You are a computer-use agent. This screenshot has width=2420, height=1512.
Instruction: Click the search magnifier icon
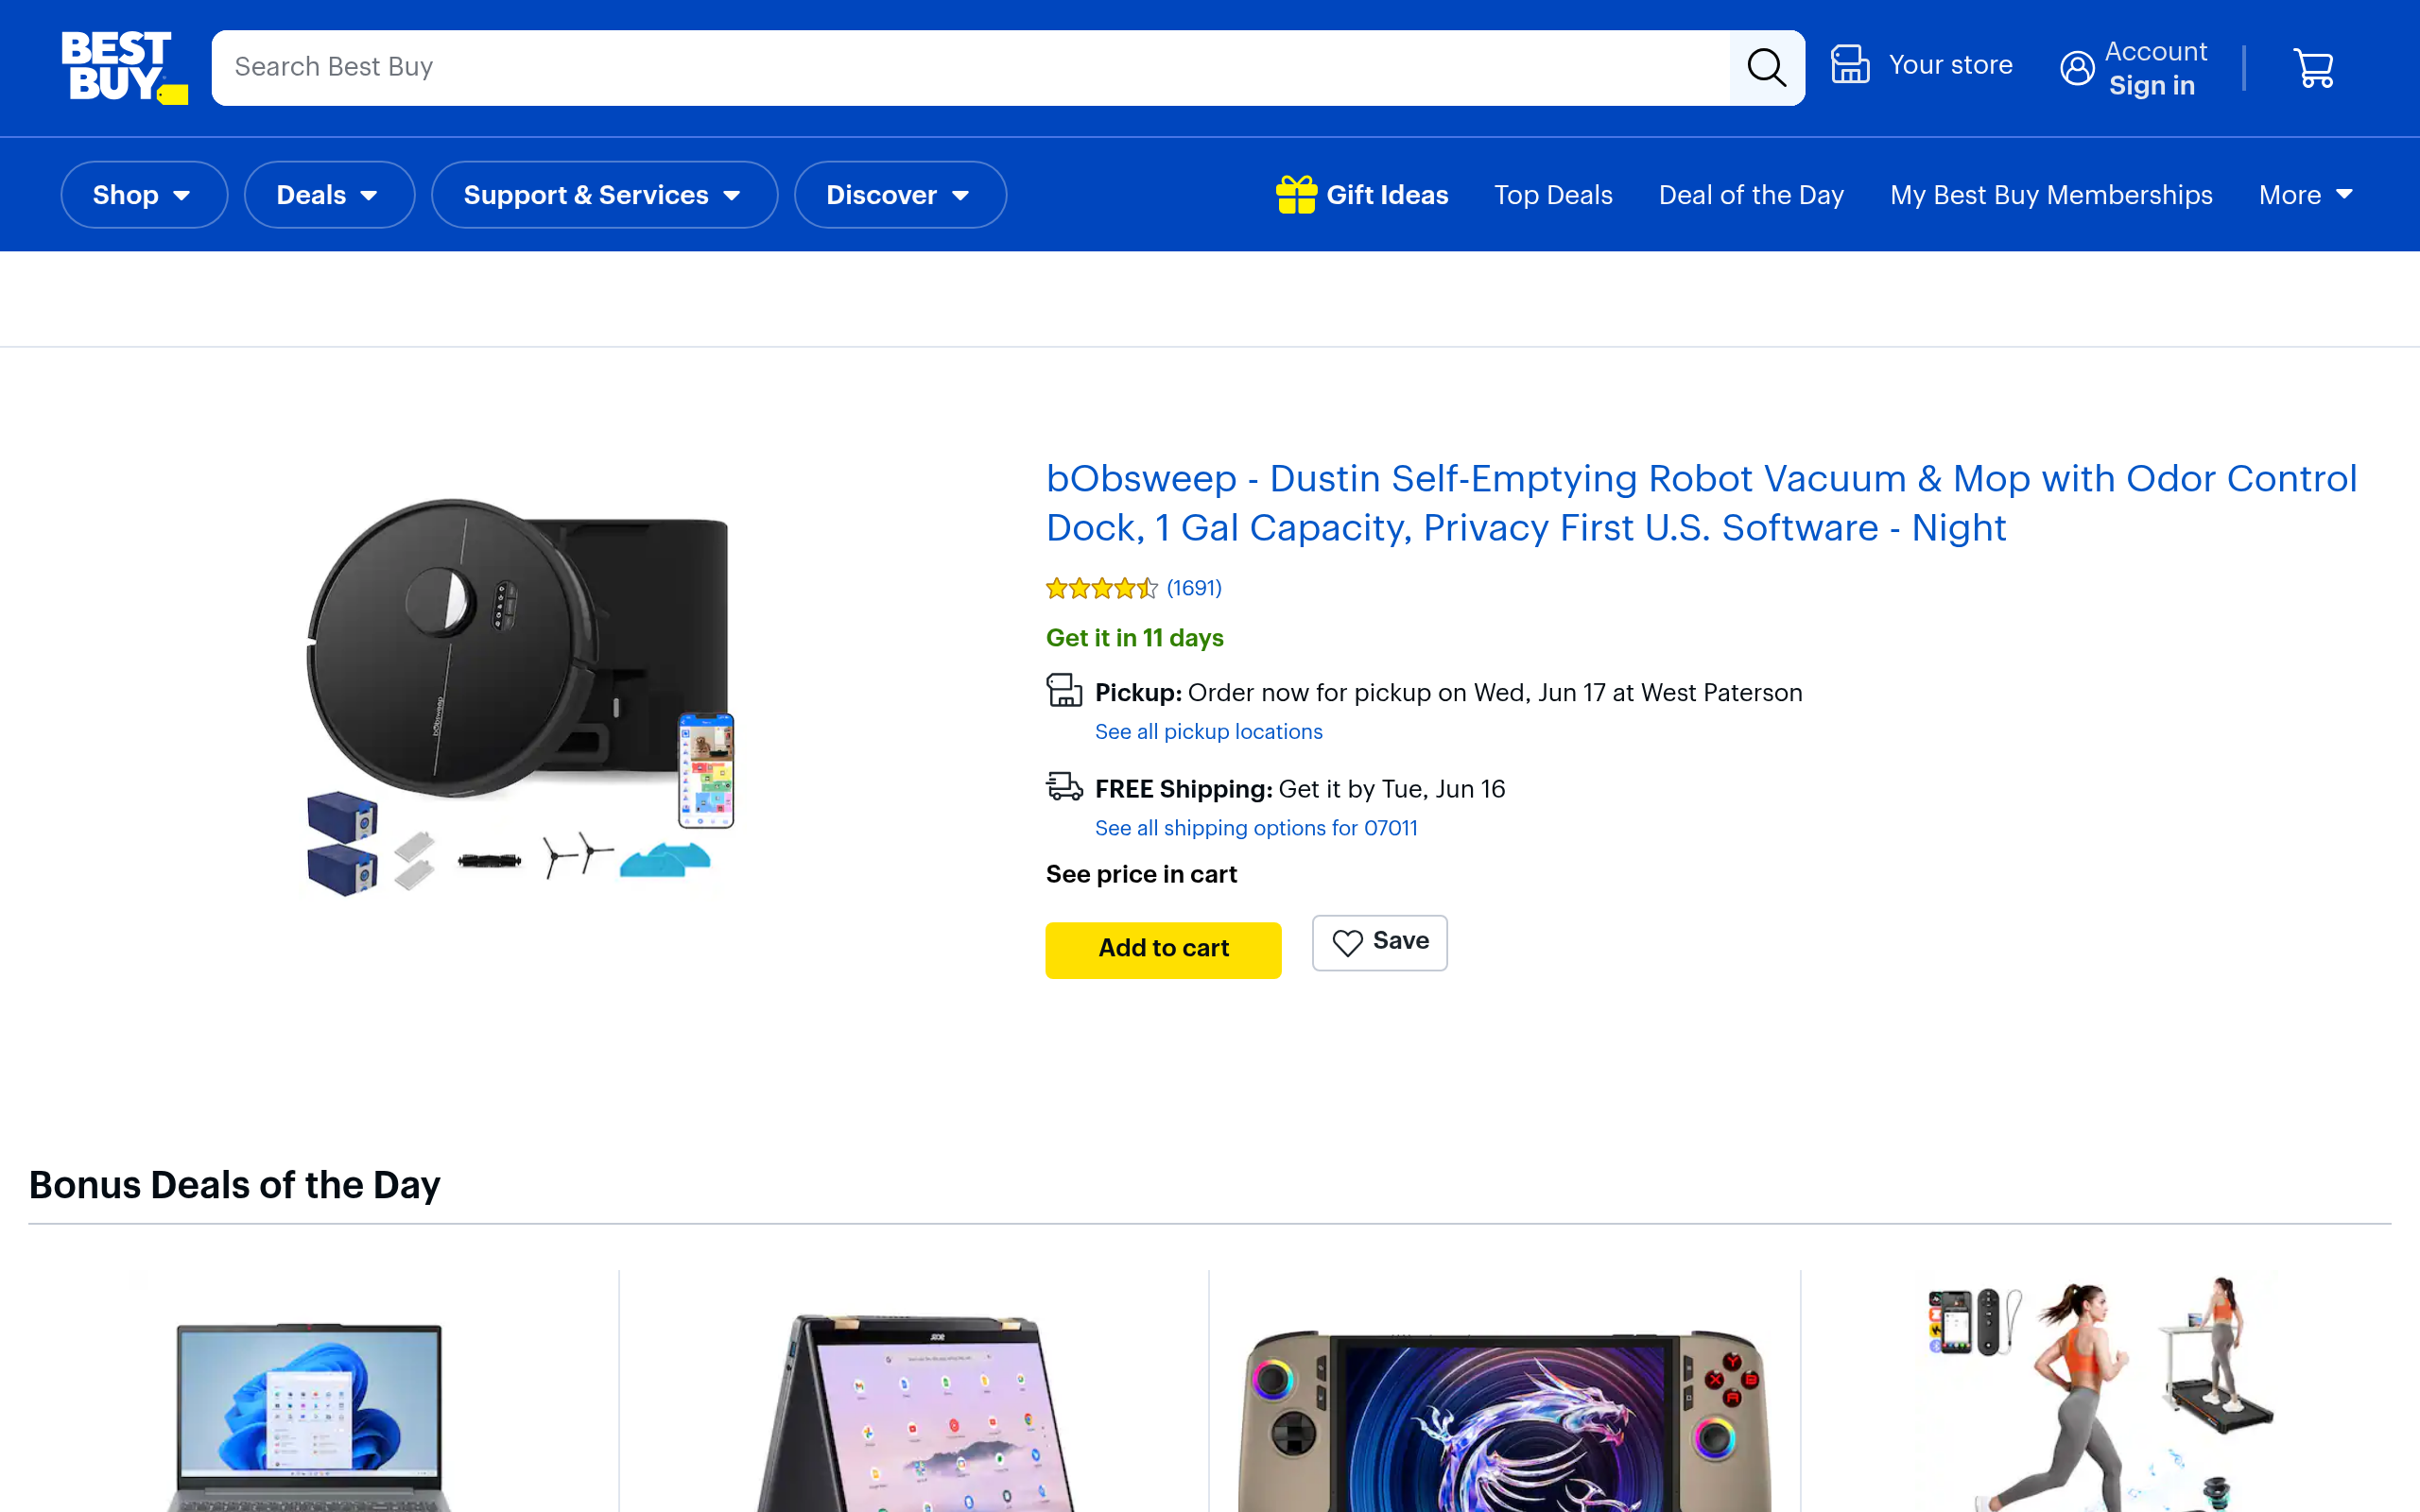(1767, 68)
